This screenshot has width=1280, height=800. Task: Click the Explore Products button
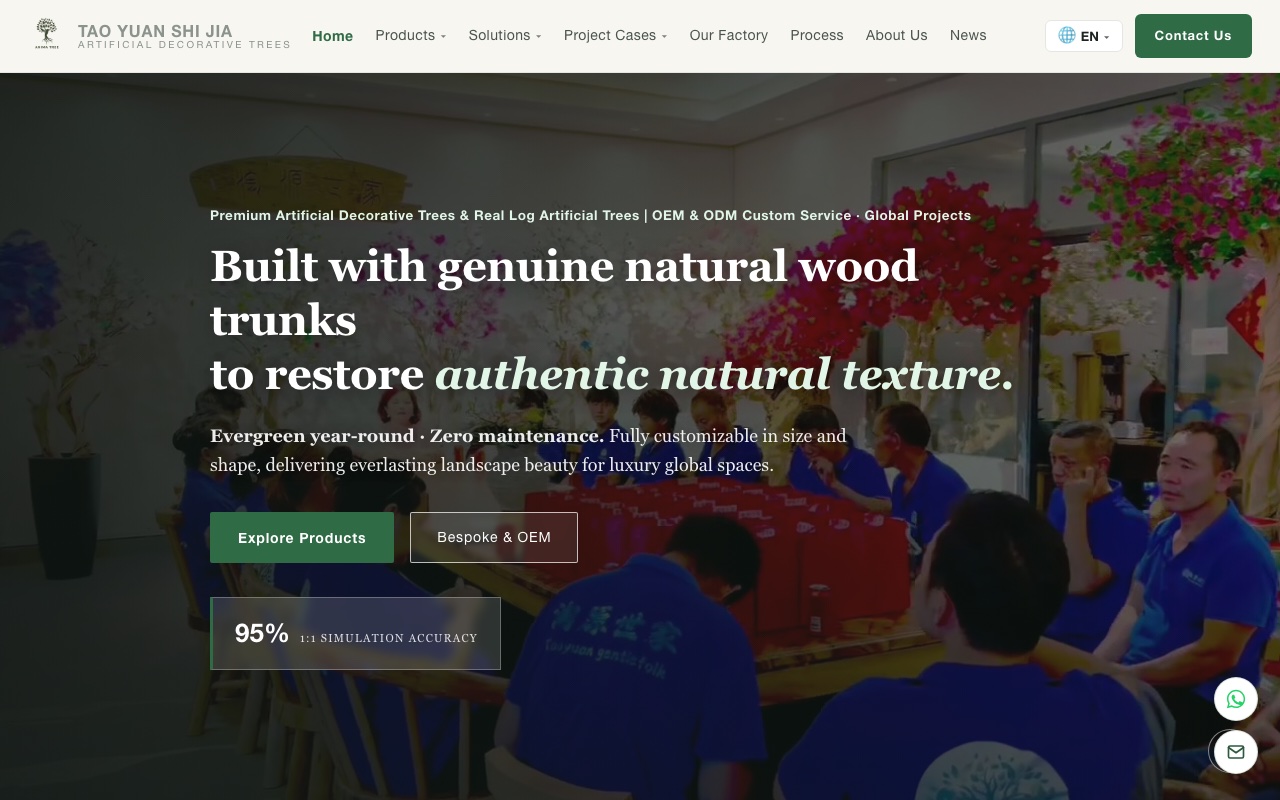302,538
